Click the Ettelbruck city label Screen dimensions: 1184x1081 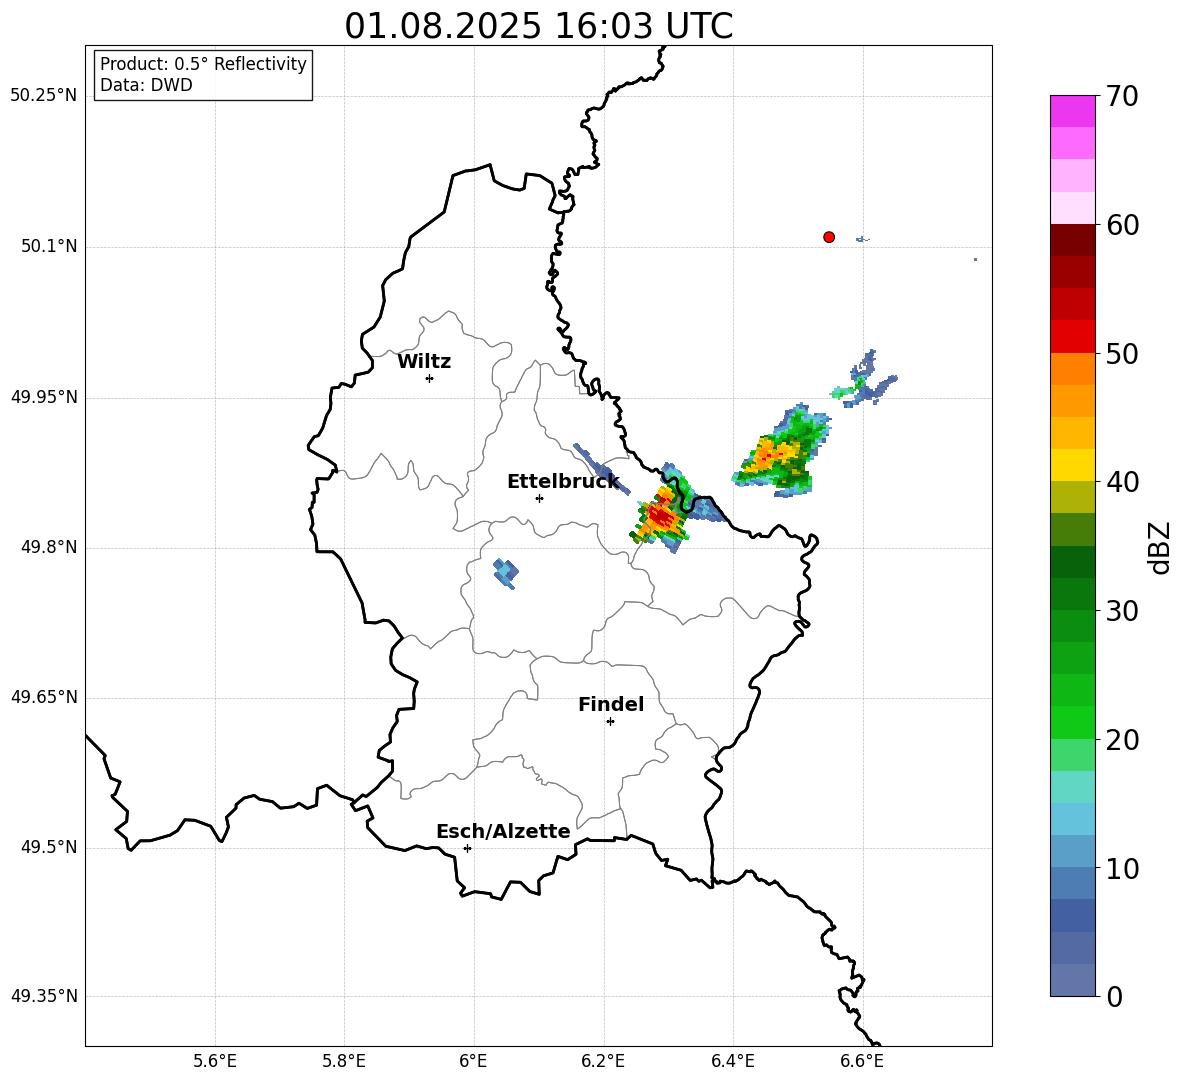[563, 482]
